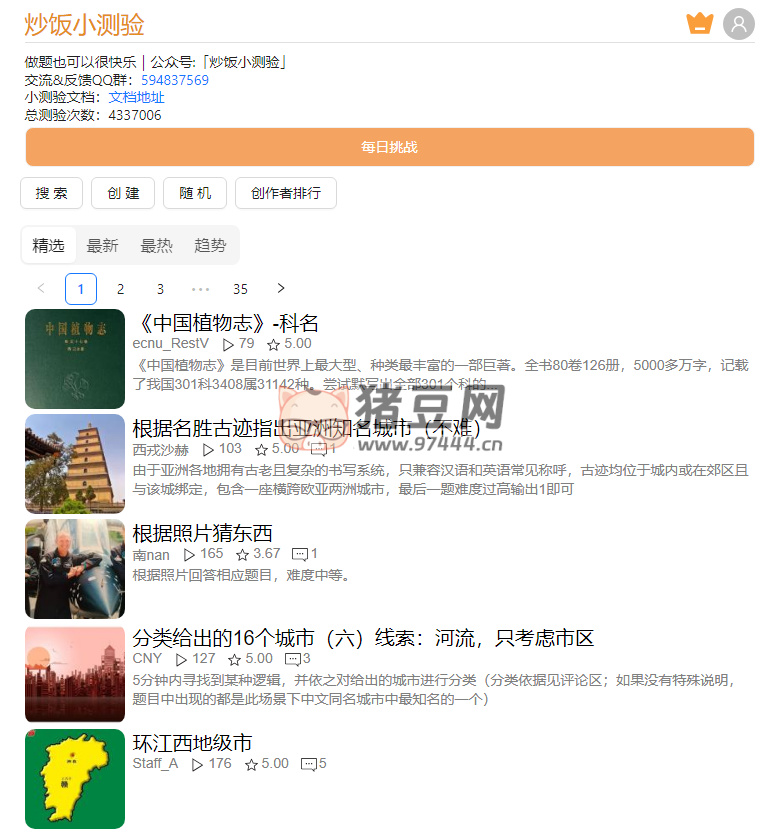784x834 pixels.
Task: Click the star rating icon of 《中国植物志》-科名
Action: tap(273, 345)
